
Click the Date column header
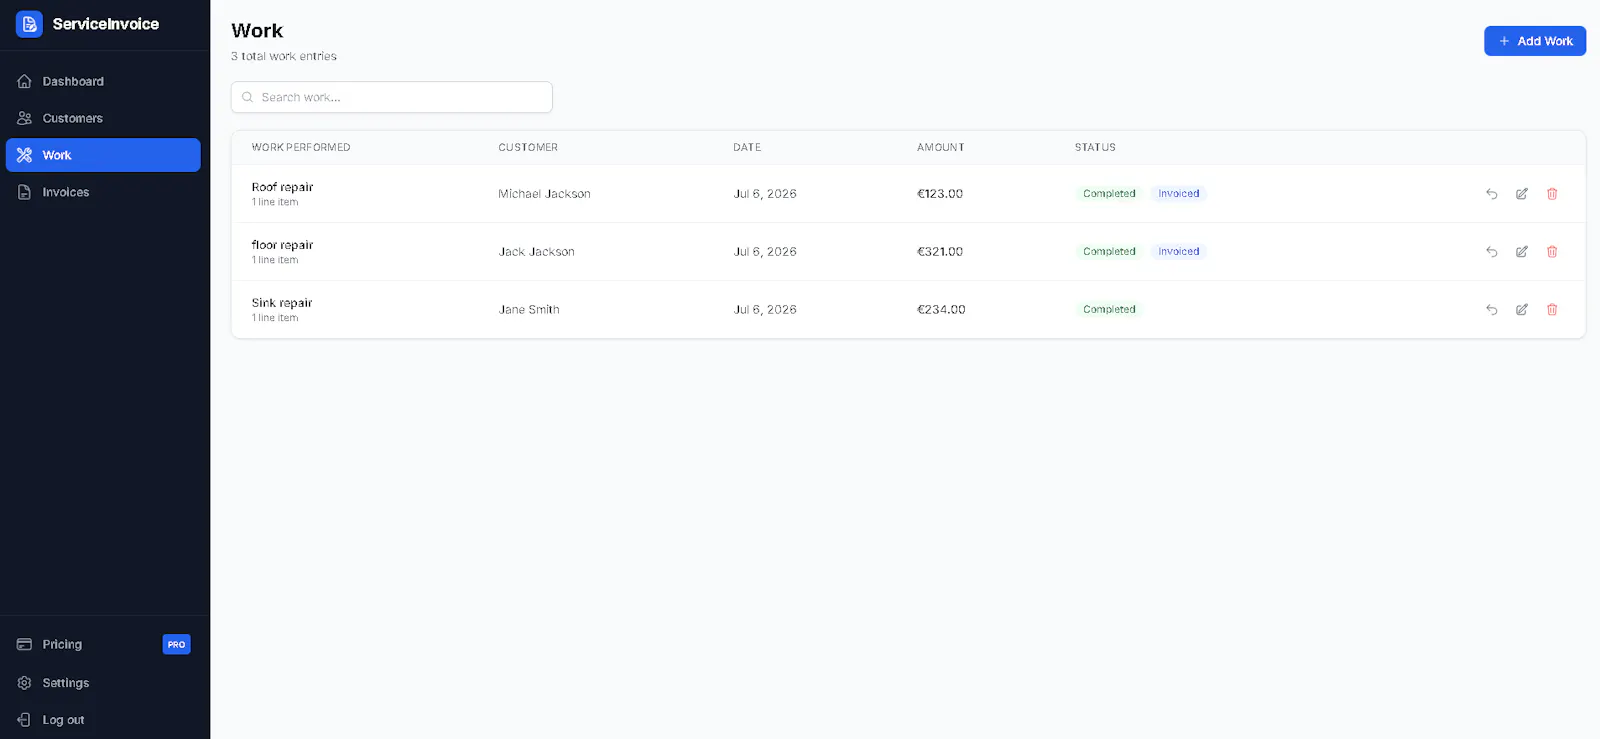747,147
